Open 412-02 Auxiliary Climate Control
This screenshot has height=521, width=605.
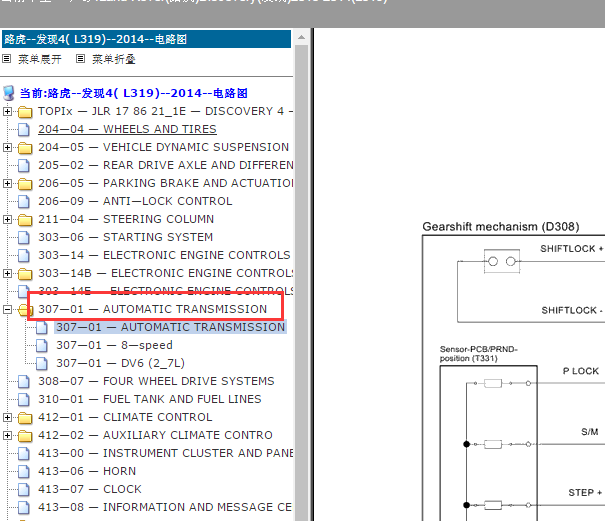tap(155, 435)
